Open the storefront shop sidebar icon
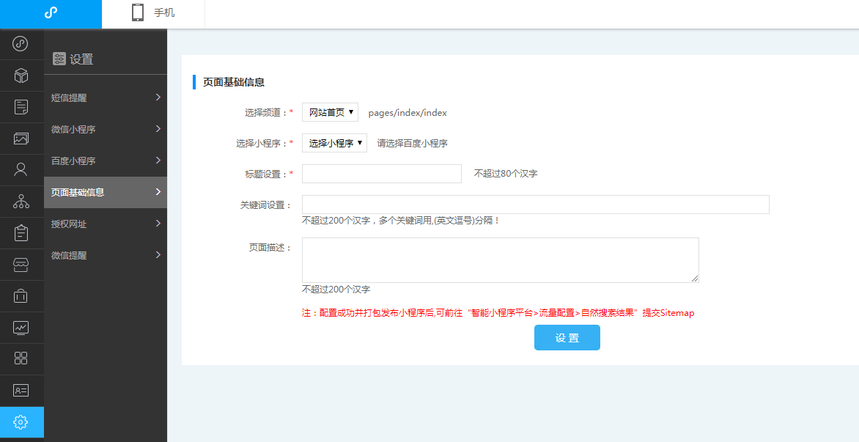 tap(21, 265)
